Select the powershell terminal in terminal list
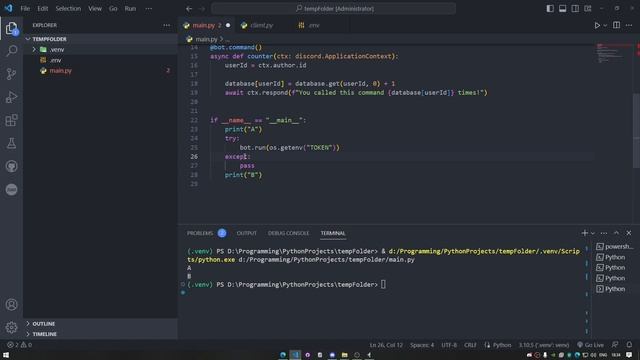Image resolution: width=640 pixels, height=360 pixels. [x=615, y=247]
